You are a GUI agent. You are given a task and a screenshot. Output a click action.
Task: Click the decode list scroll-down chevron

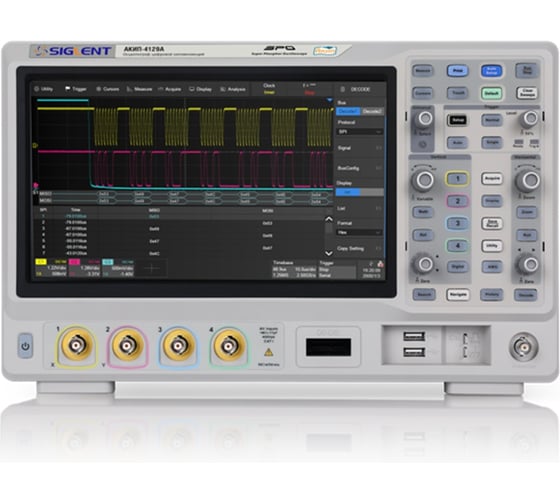pyautogui.click(x=329, y=253)
